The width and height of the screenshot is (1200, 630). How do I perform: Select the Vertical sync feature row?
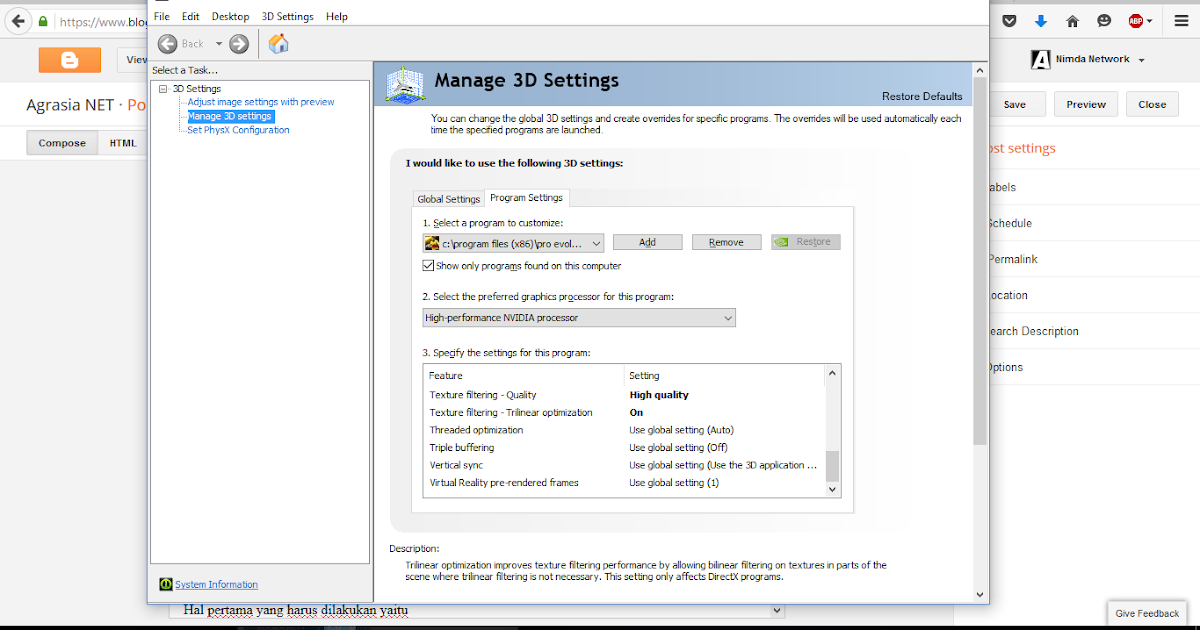point(625,465)
